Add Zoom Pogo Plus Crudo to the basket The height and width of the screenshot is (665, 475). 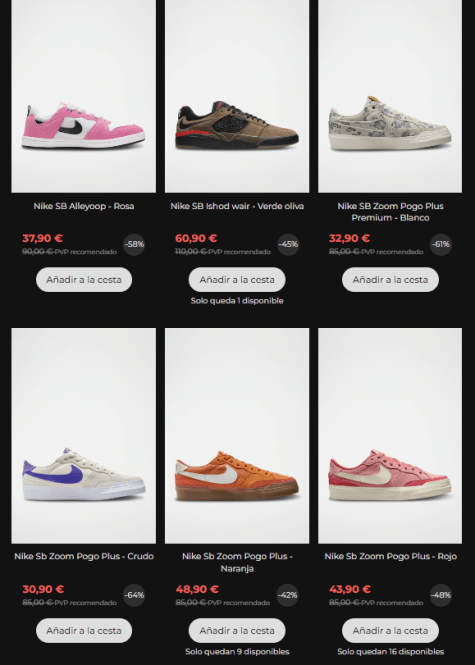coord(84,630)
